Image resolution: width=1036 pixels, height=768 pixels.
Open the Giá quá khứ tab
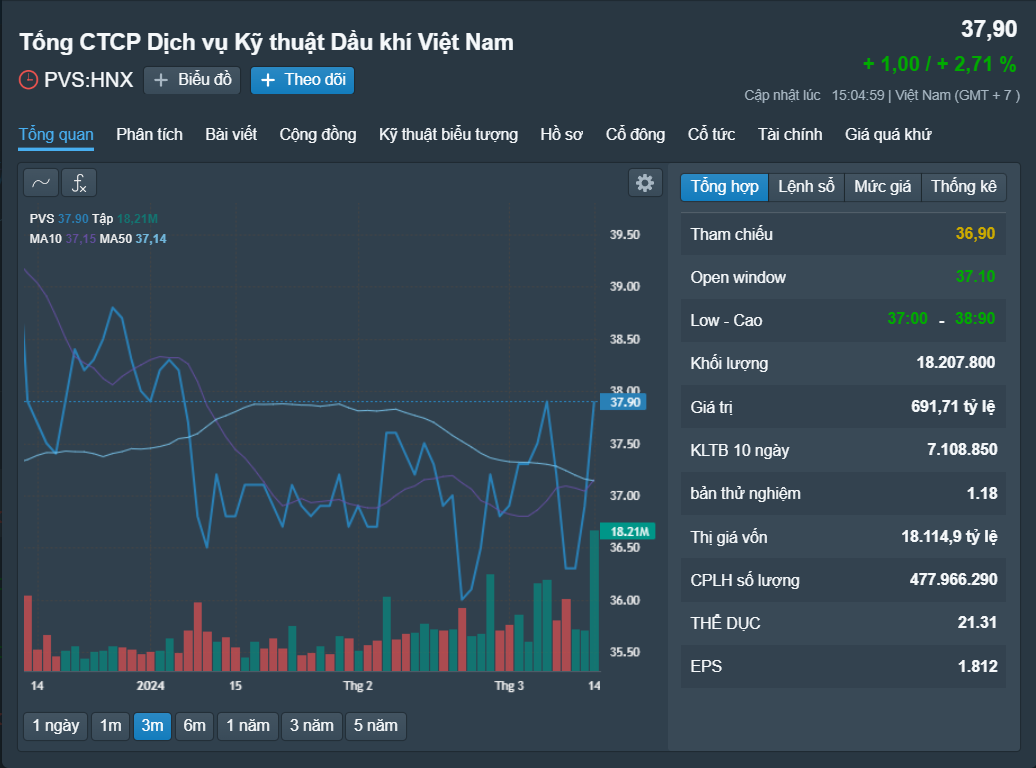888,134
